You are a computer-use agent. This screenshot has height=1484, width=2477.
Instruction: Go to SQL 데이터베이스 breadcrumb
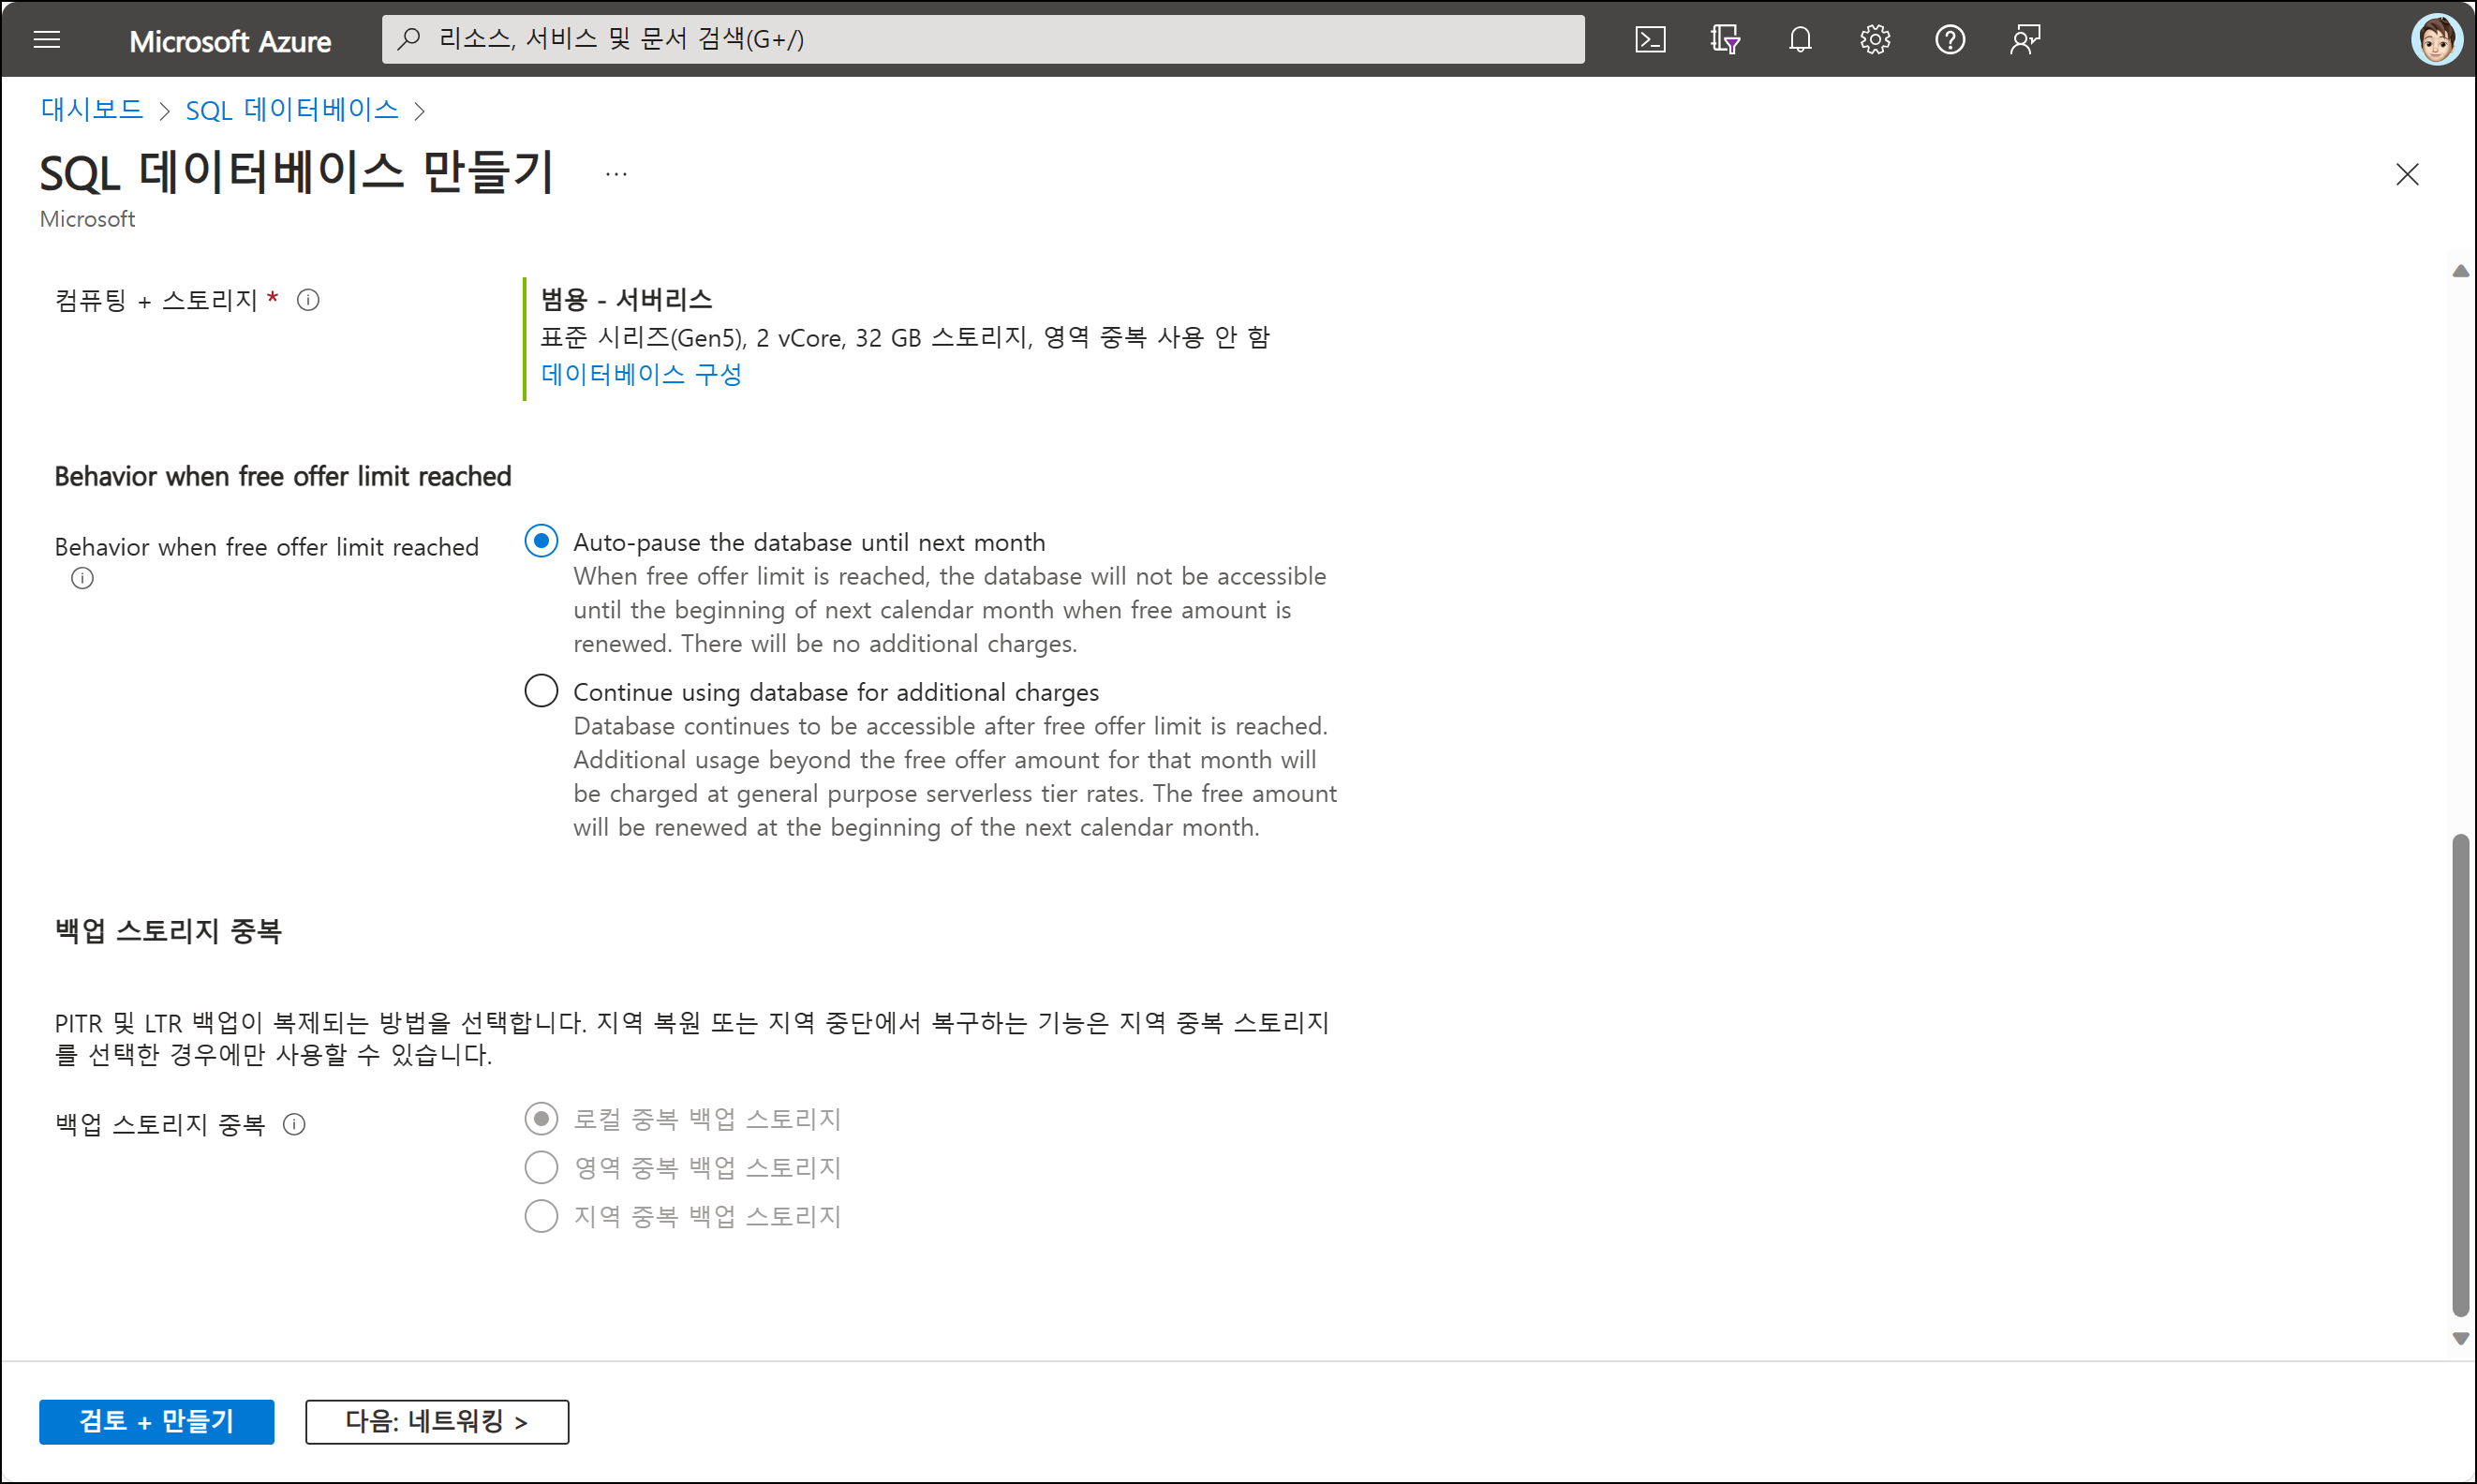(x=292, y=109)
